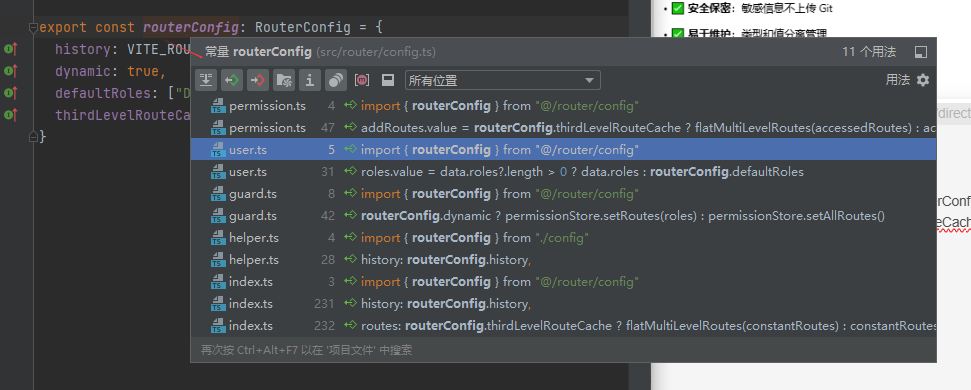The image size is (971, 390).
Task: Select permission.ts line 47 addRoutes usage
Action: [563, 128]
